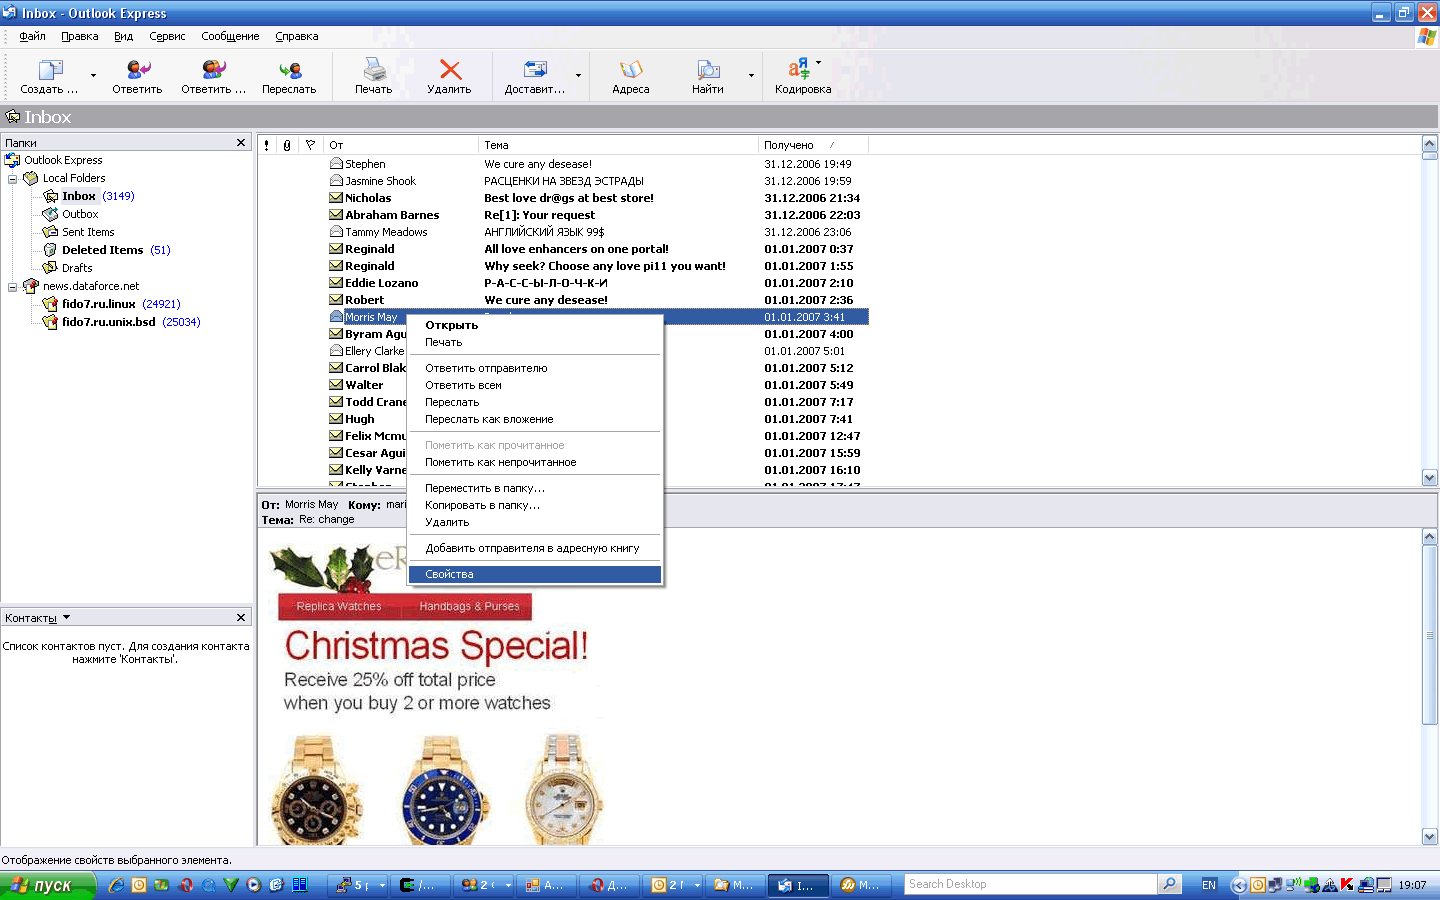Screen dimensions: 1440x900
Task: Choose Копировать в папку… in the context menu
Action: tap(535, 505)
